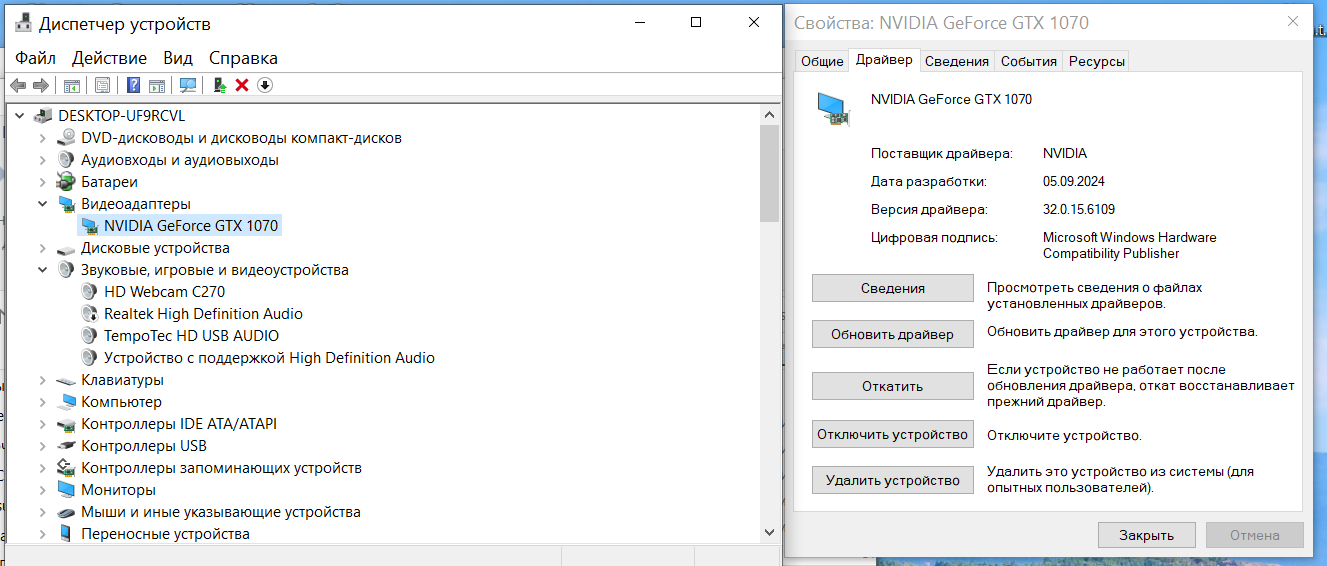
Task: Open the Справка menu
Action: point(243,58)
